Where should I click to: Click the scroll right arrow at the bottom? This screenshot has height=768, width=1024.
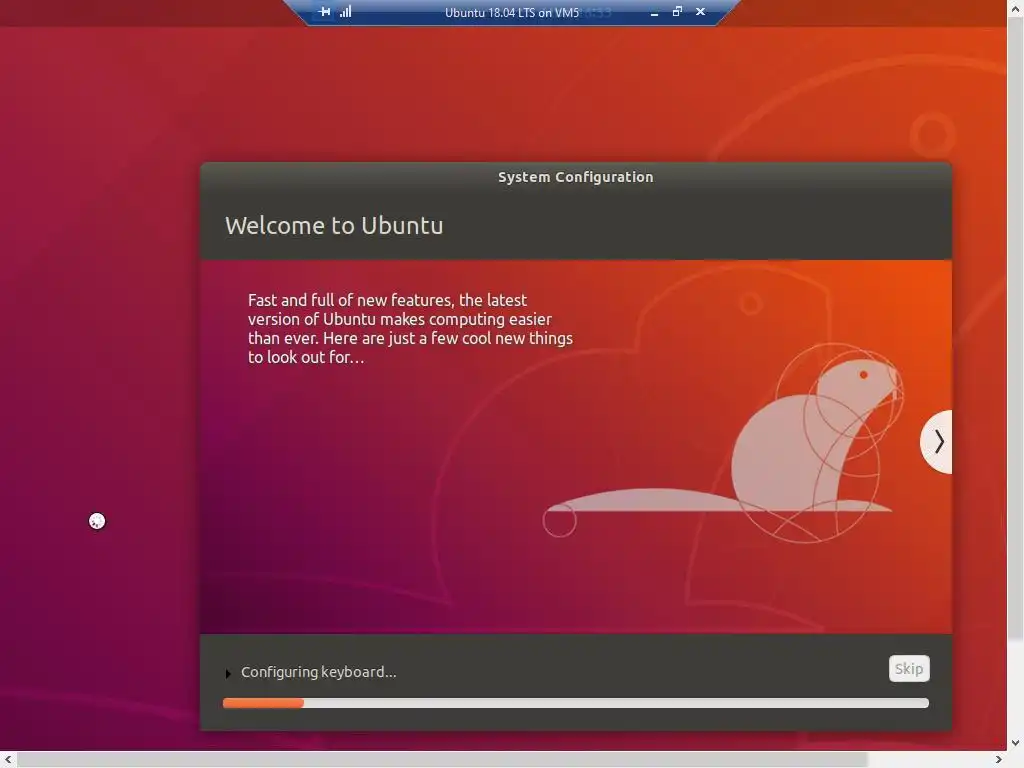pos(999,760)
